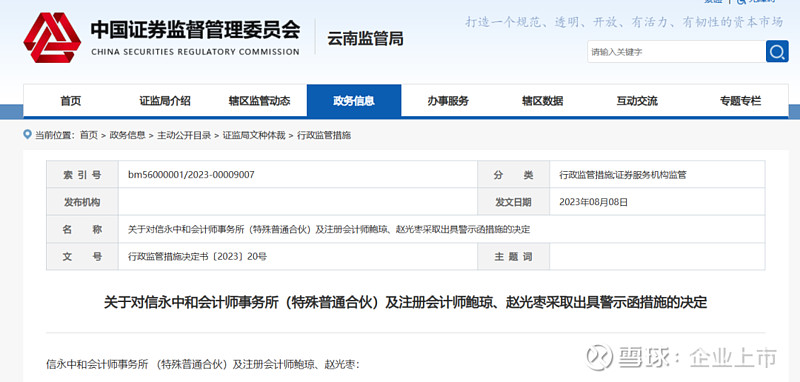This screenshot has width=800, height=382.
Task: Open the 证监局介绍 navigation tab
Action: tap(165, 101)
